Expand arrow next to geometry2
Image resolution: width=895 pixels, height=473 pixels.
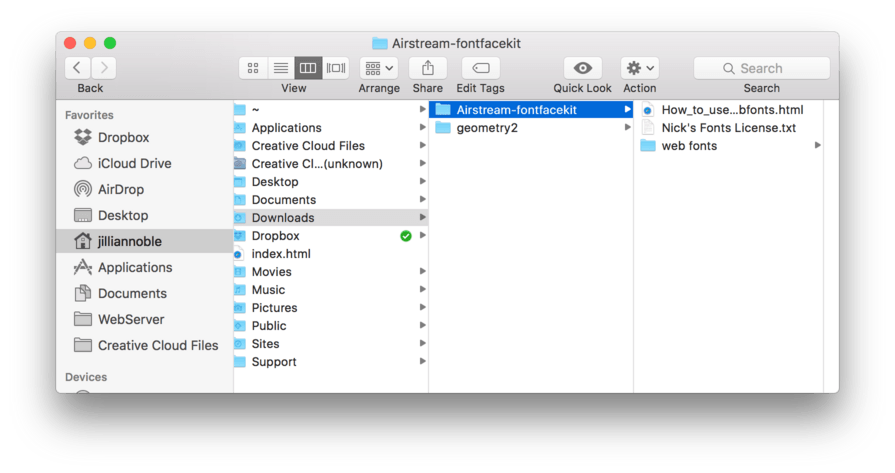coord(627,127)
